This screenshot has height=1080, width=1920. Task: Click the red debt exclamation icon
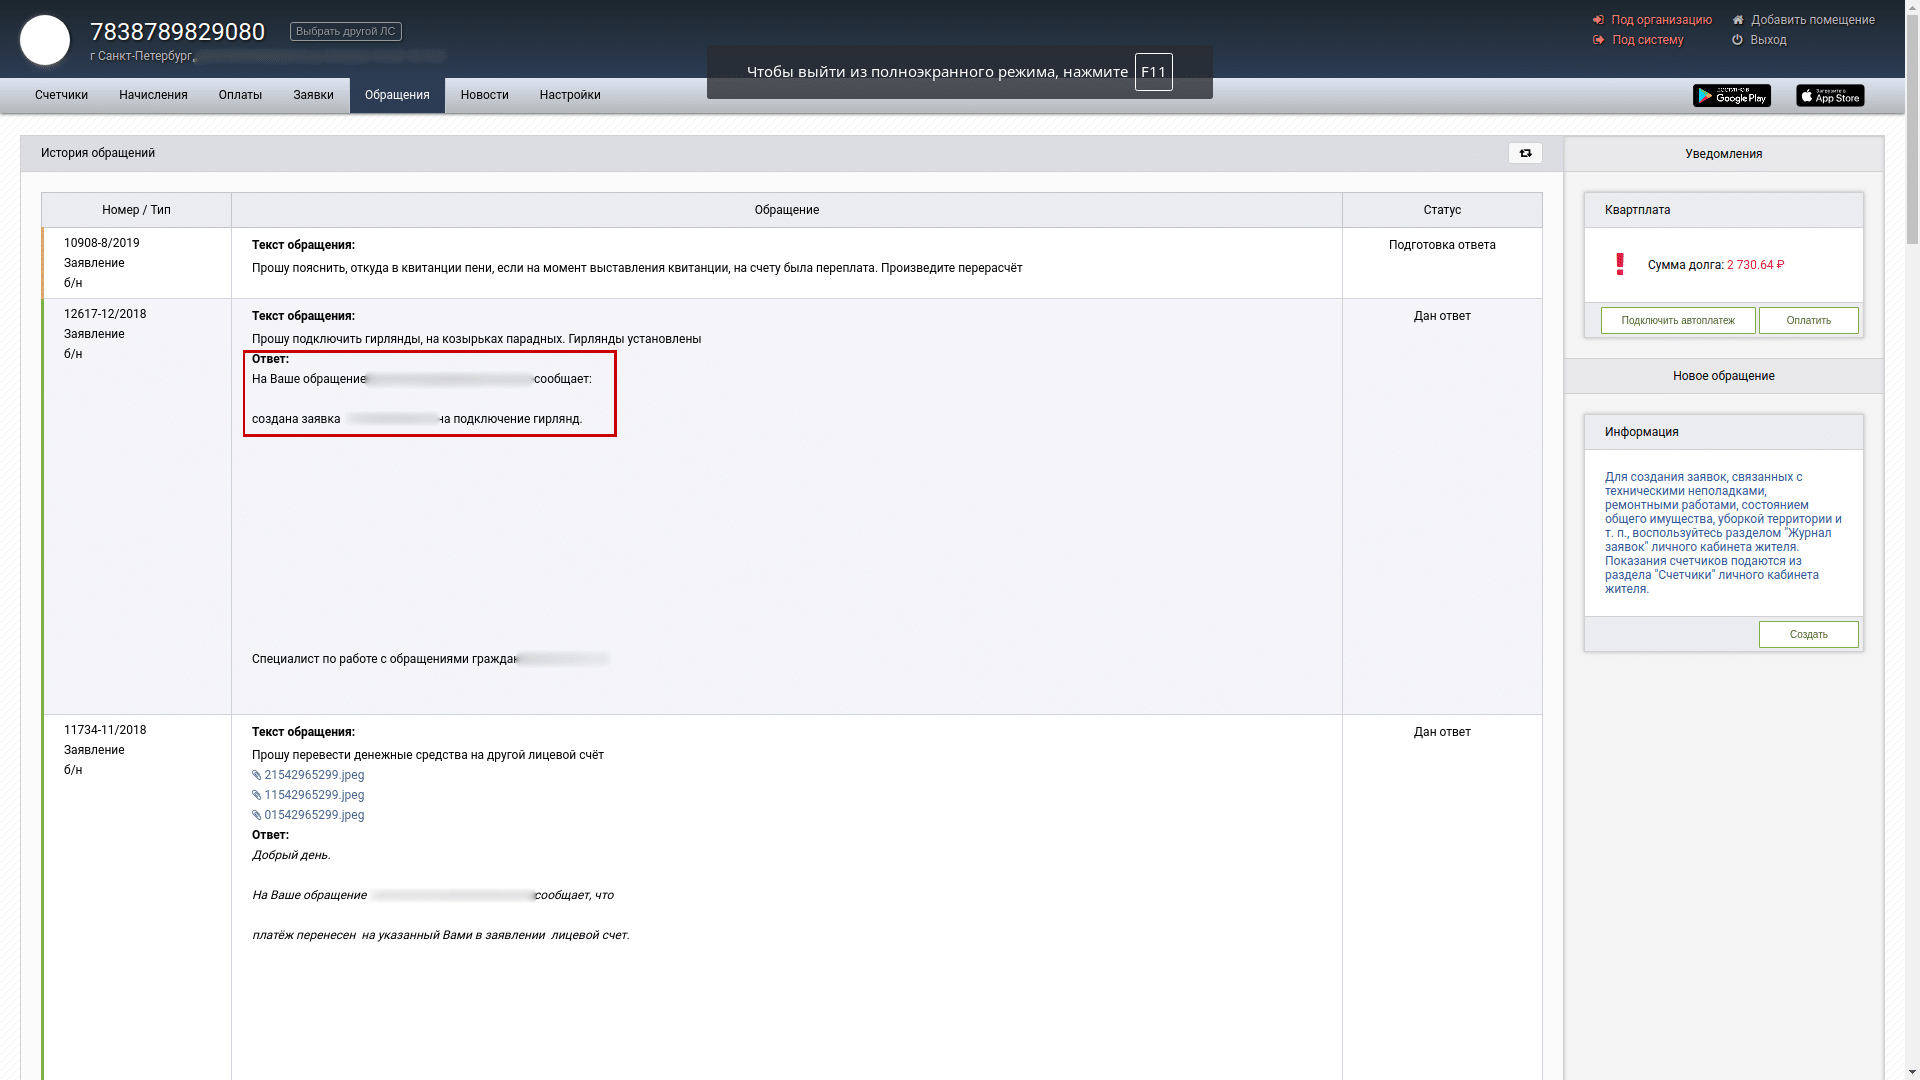pyautogui.click(x=1620, y=264)
